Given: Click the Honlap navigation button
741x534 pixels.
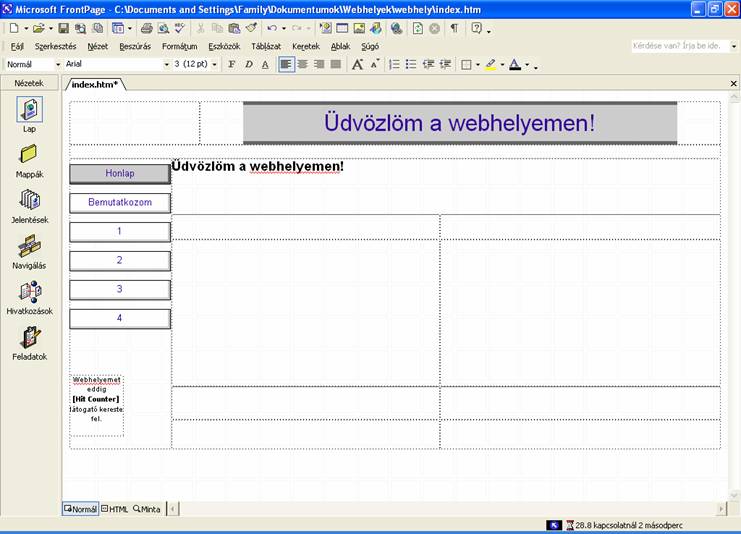Looking at the screenshot, I should click(120, 174).
